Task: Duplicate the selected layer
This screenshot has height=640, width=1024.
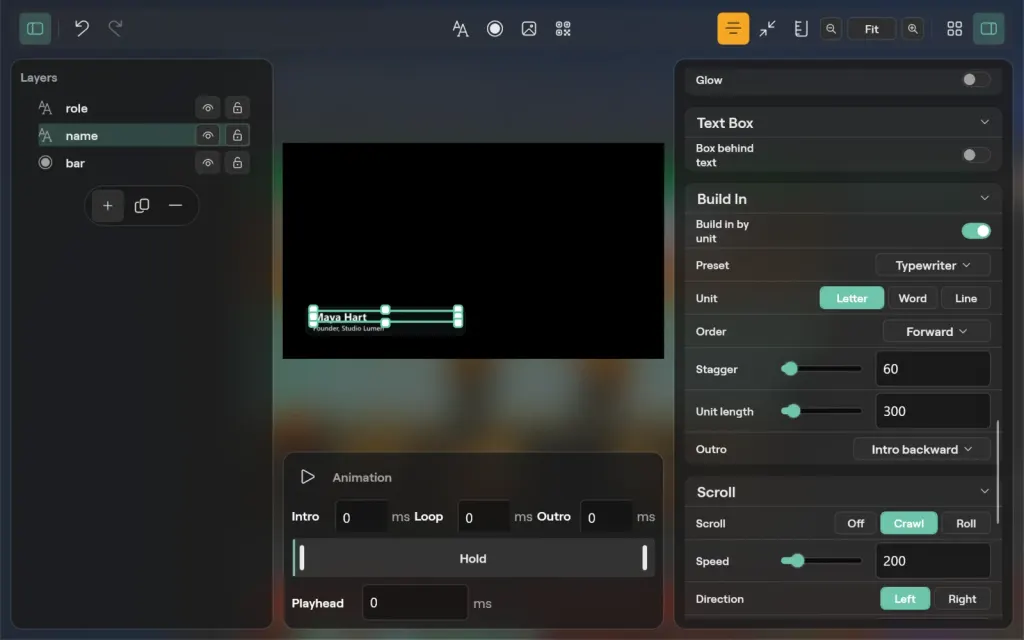Action: [x=142, y=206]
